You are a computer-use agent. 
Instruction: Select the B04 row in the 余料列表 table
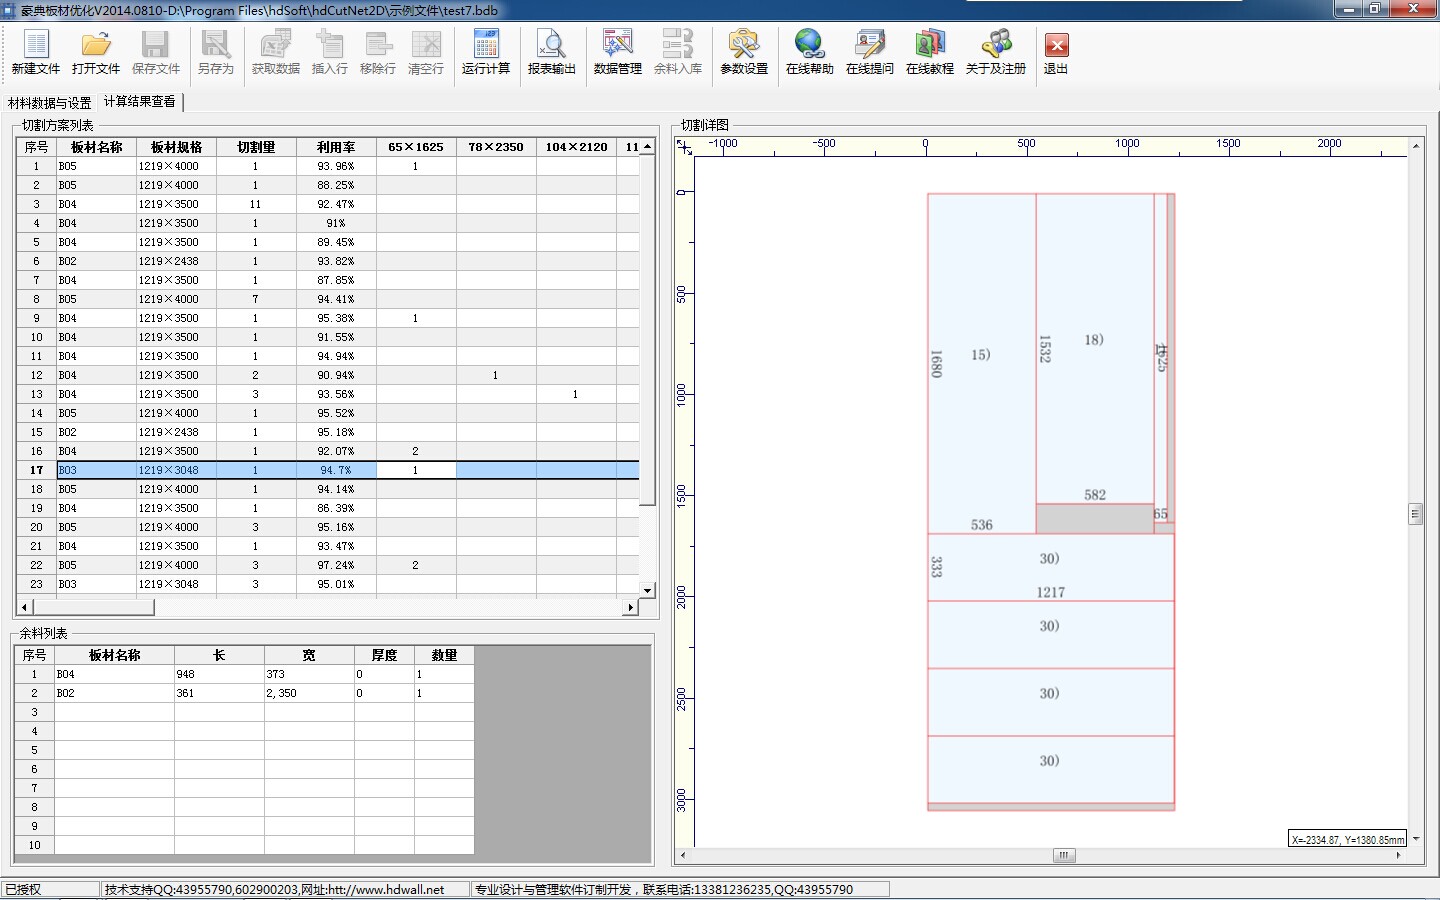[114, 674]
